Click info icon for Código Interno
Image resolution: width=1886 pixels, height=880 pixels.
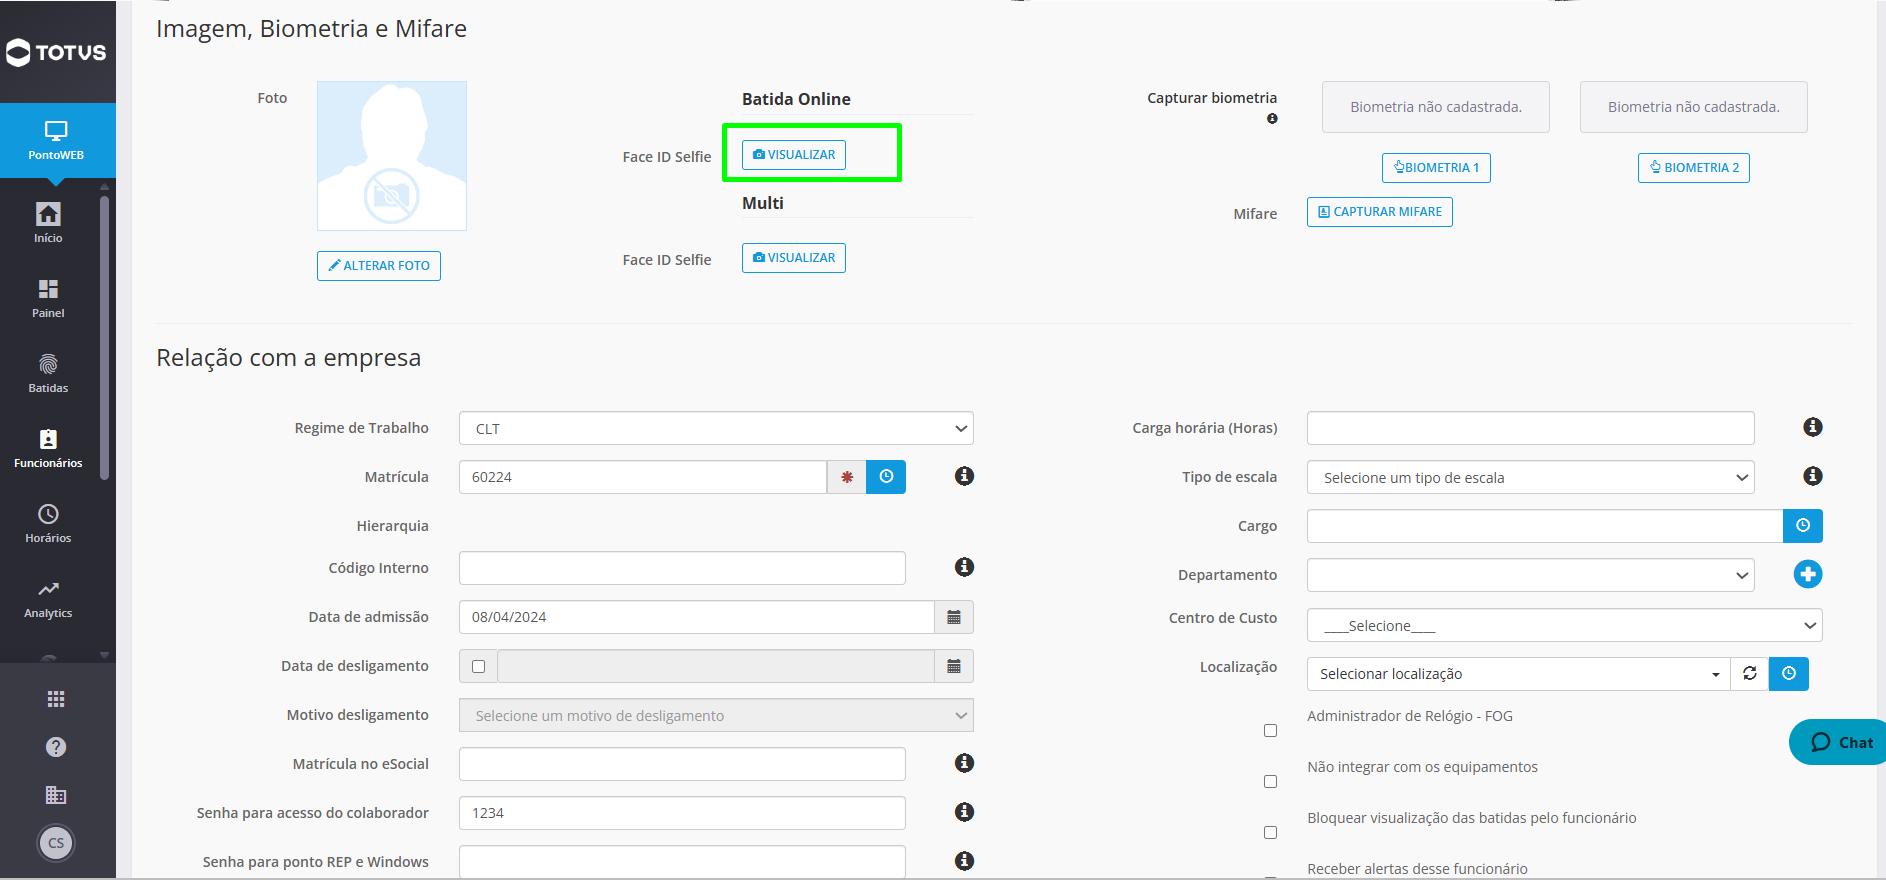pyautogui.click(x=964, y=567)
